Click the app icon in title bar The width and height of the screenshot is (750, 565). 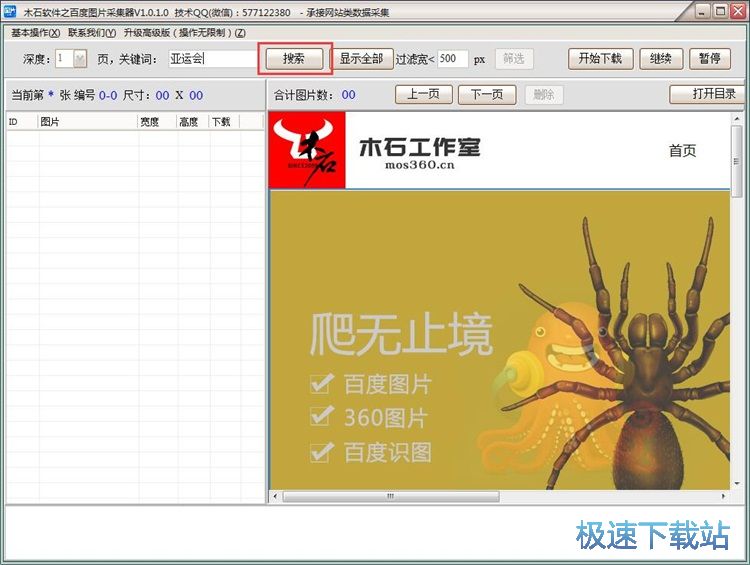tap(10, 11)
